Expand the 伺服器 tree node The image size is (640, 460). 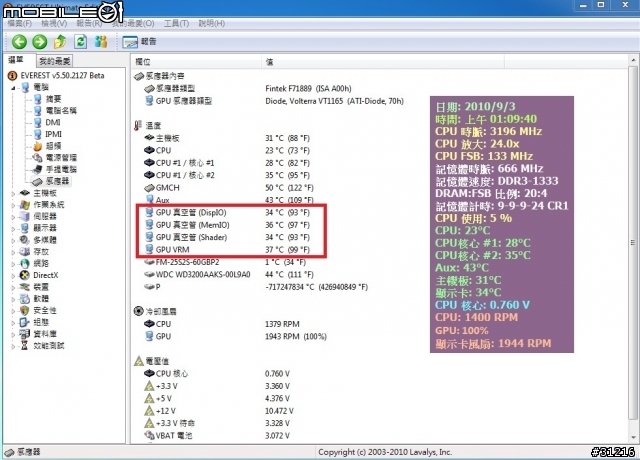[13, 217]
